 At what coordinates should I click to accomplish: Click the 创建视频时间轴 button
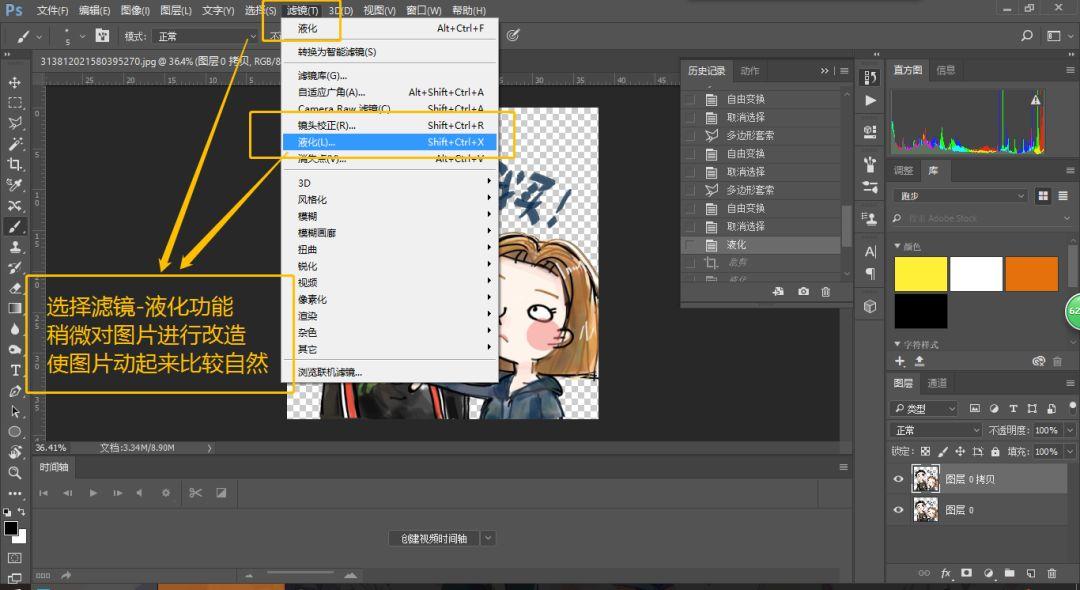pyautogui.click(x=434, y=538)
